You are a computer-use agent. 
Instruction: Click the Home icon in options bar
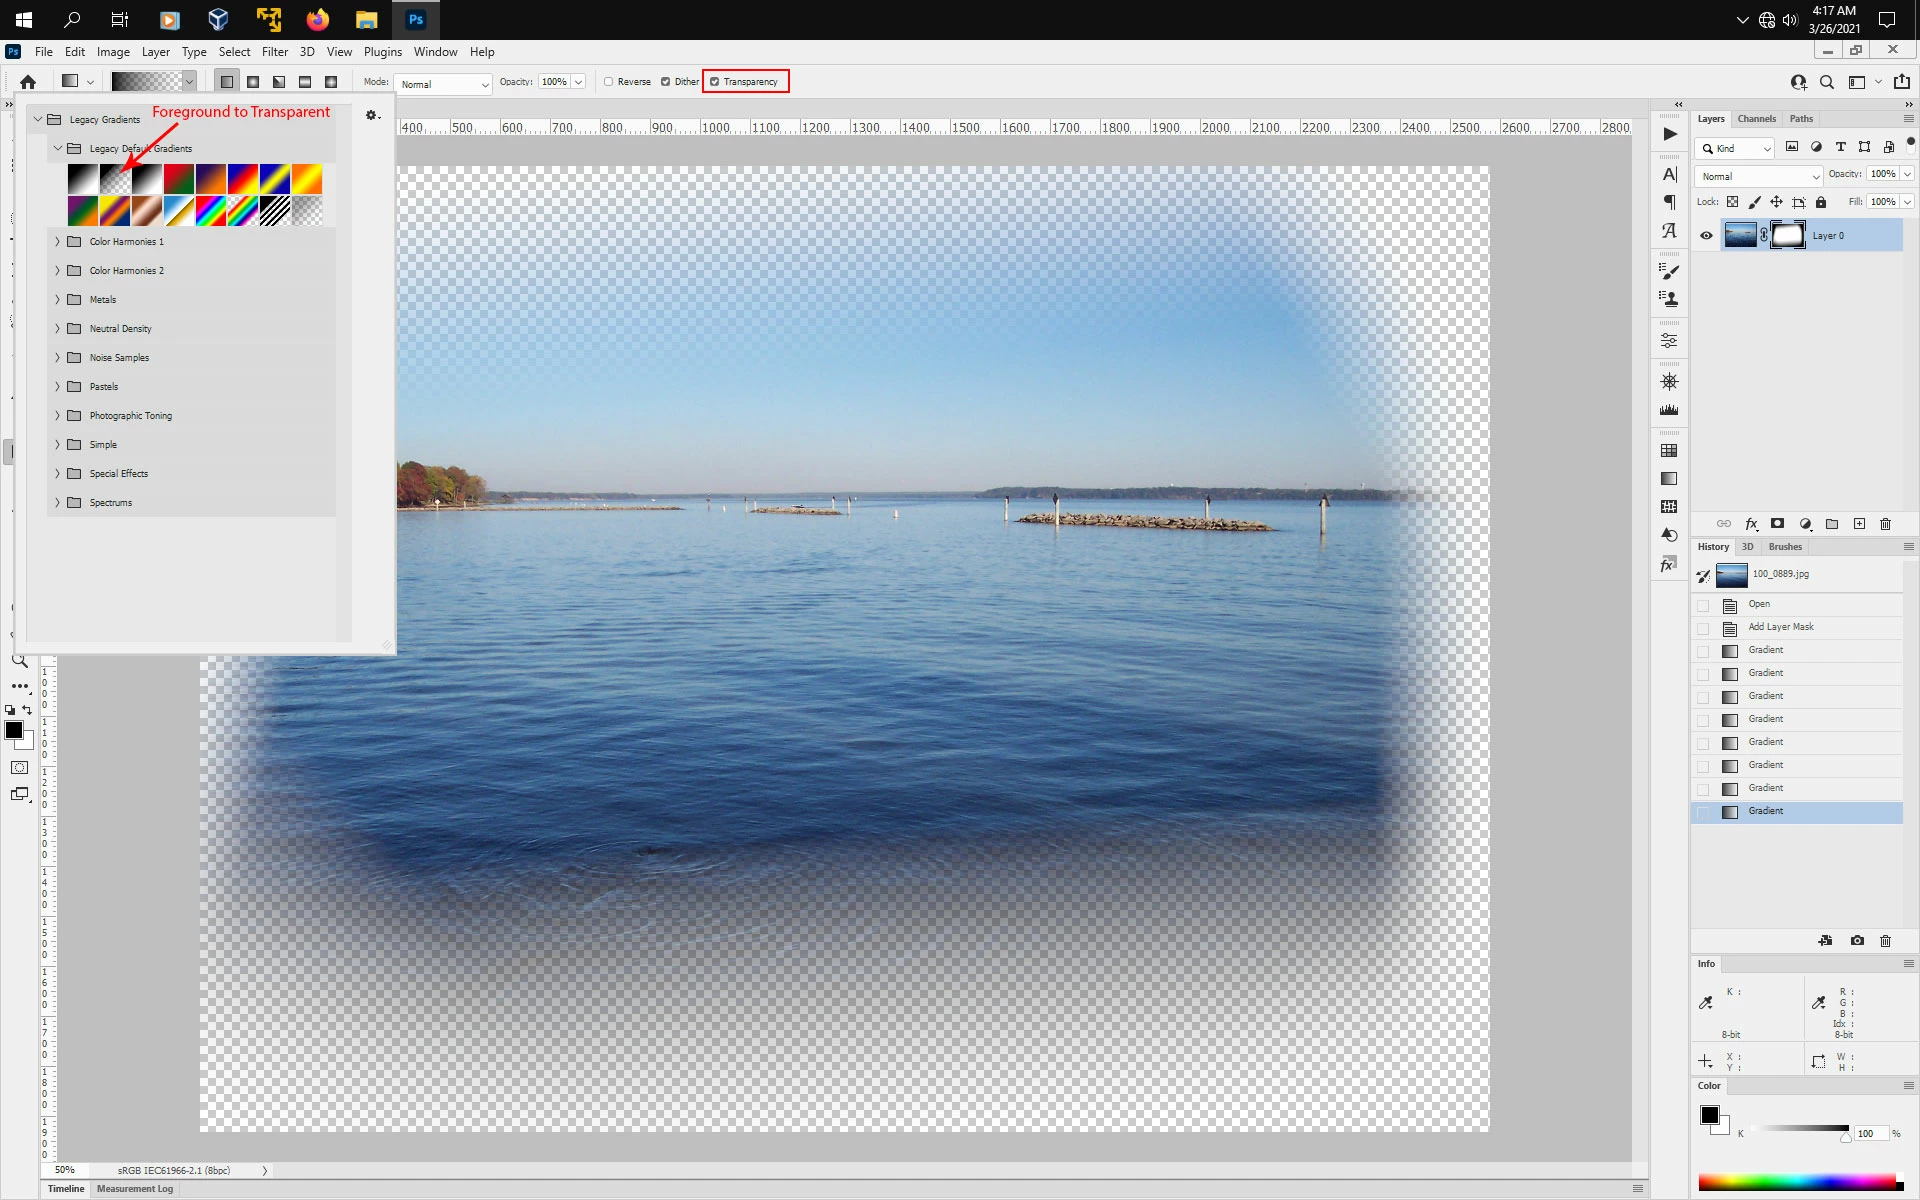tap(28, 82)
